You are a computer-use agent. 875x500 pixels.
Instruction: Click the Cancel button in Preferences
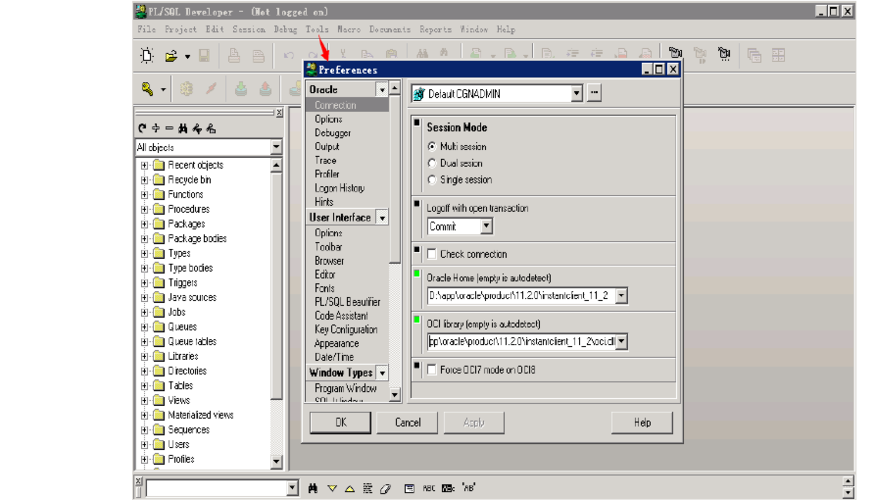pyautogui.click(x=407, y=422)
